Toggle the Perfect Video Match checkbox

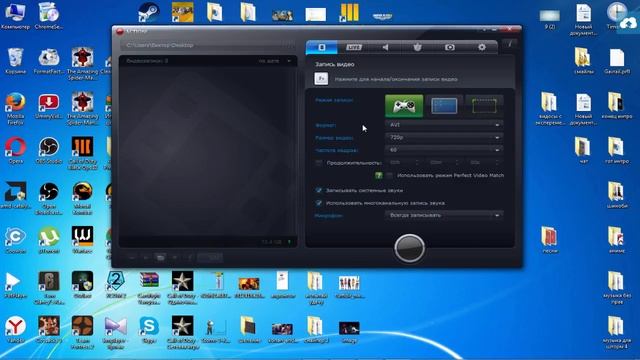pyautogui.click(x=390, y=176)
